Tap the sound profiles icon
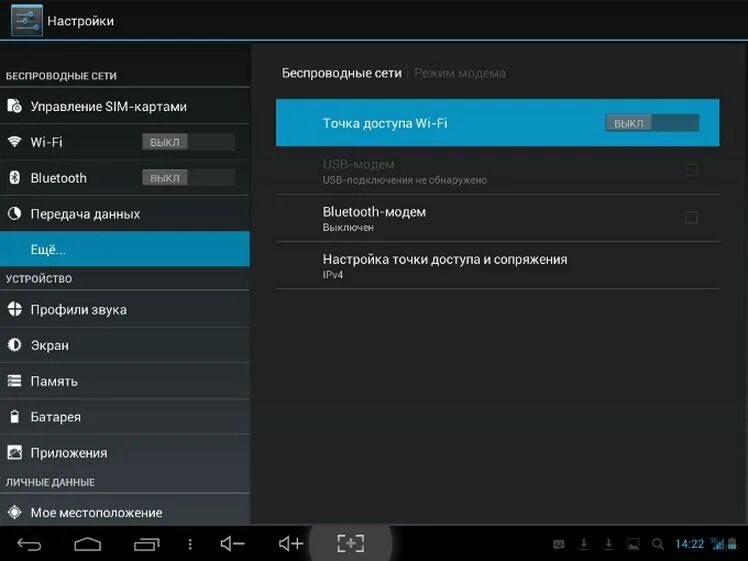 (x=14, y=309)
